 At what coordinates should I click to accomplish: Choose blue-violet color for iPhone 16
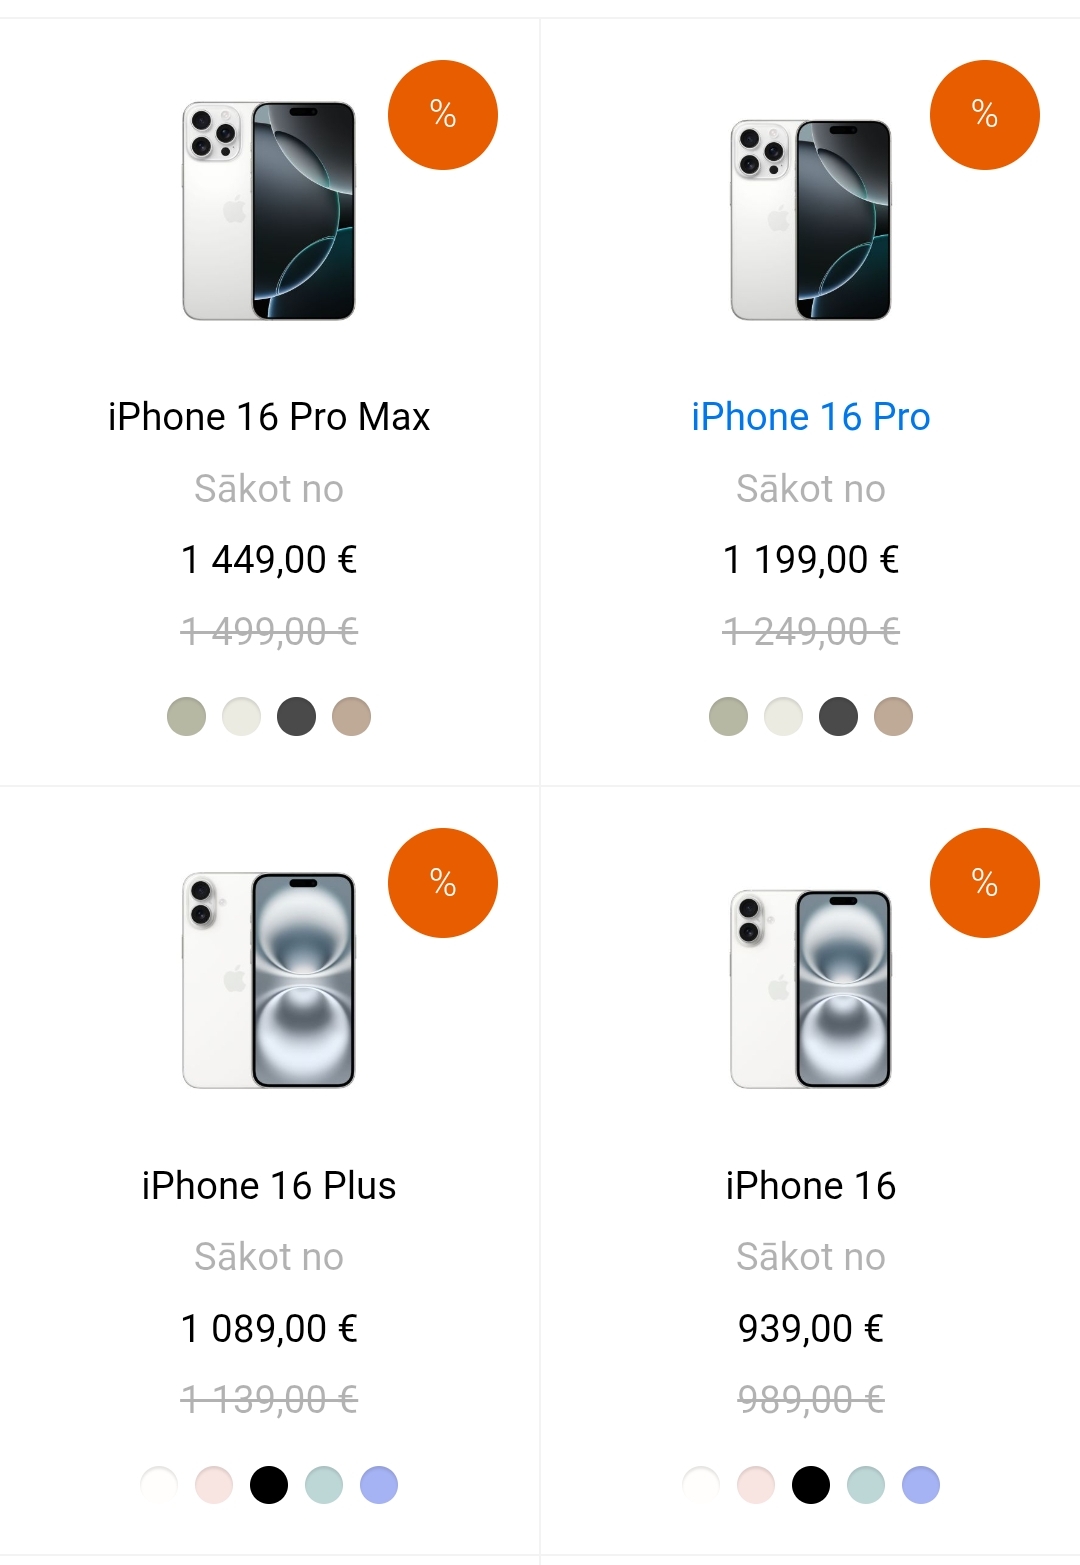(921, 1485)
